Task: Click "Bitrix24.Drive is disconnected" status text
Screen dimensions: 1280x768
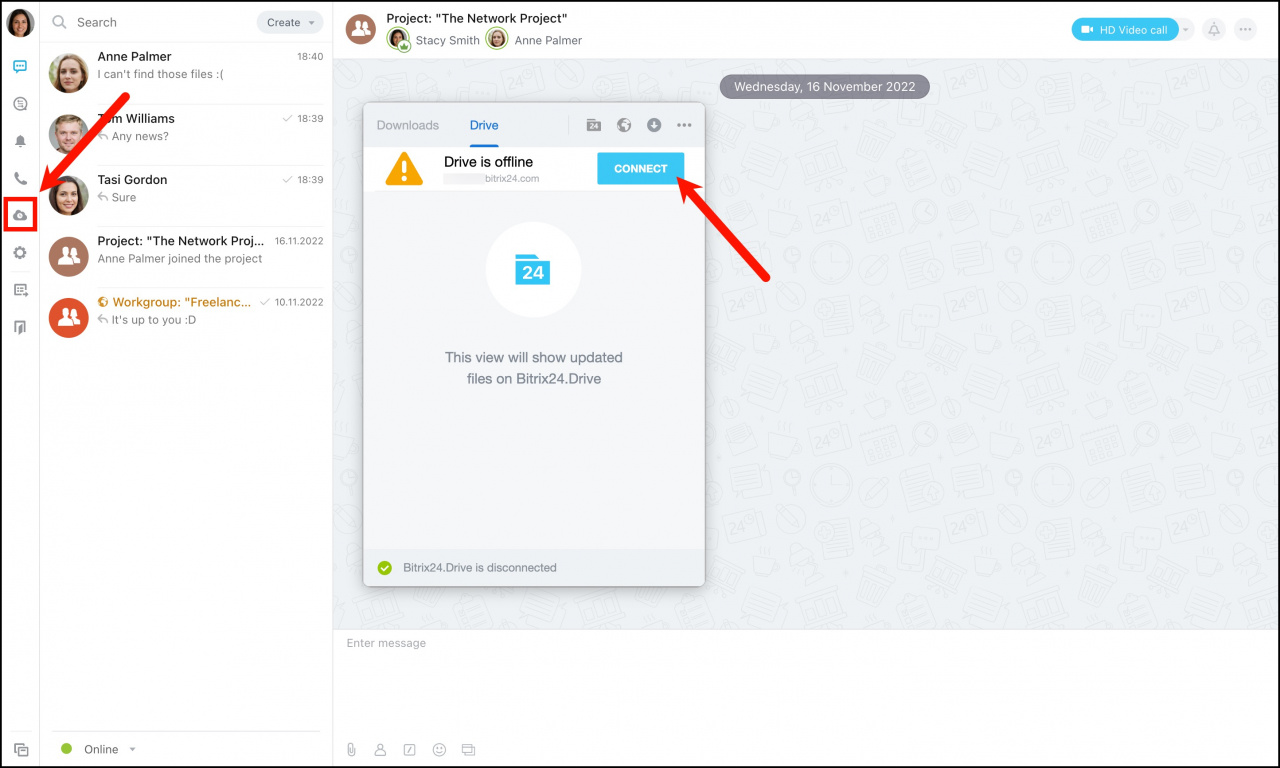Action: click(480, 567)
